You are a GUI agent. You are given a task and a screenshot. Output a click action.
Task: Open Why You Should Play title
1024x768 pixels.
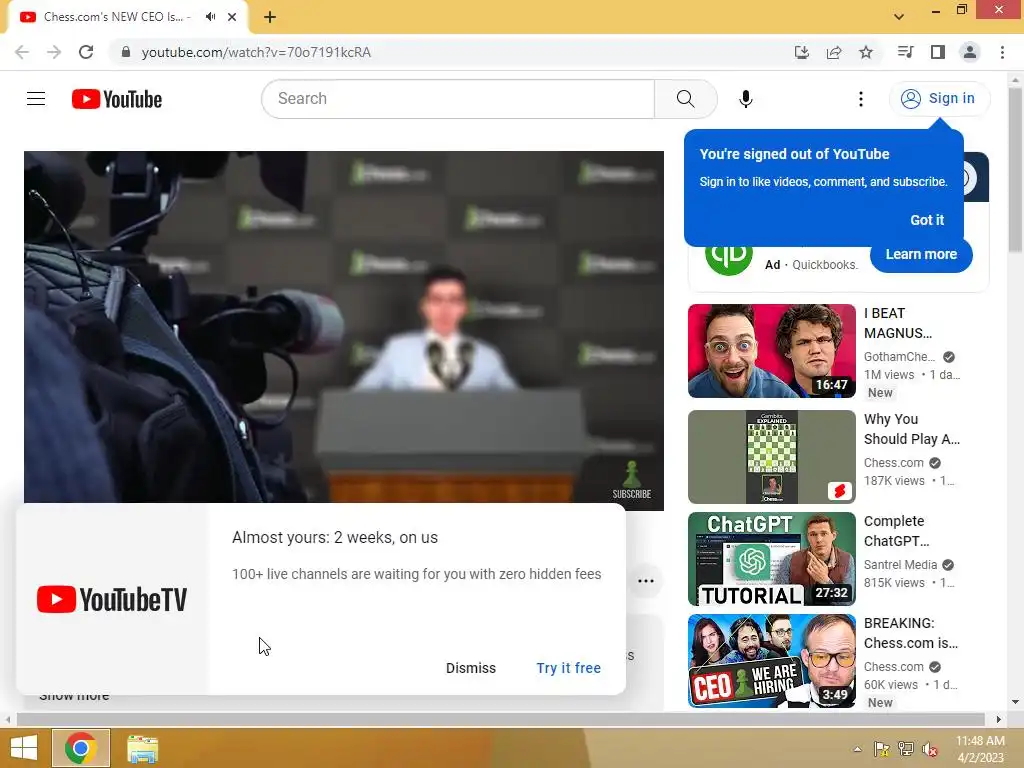[912, 429]
